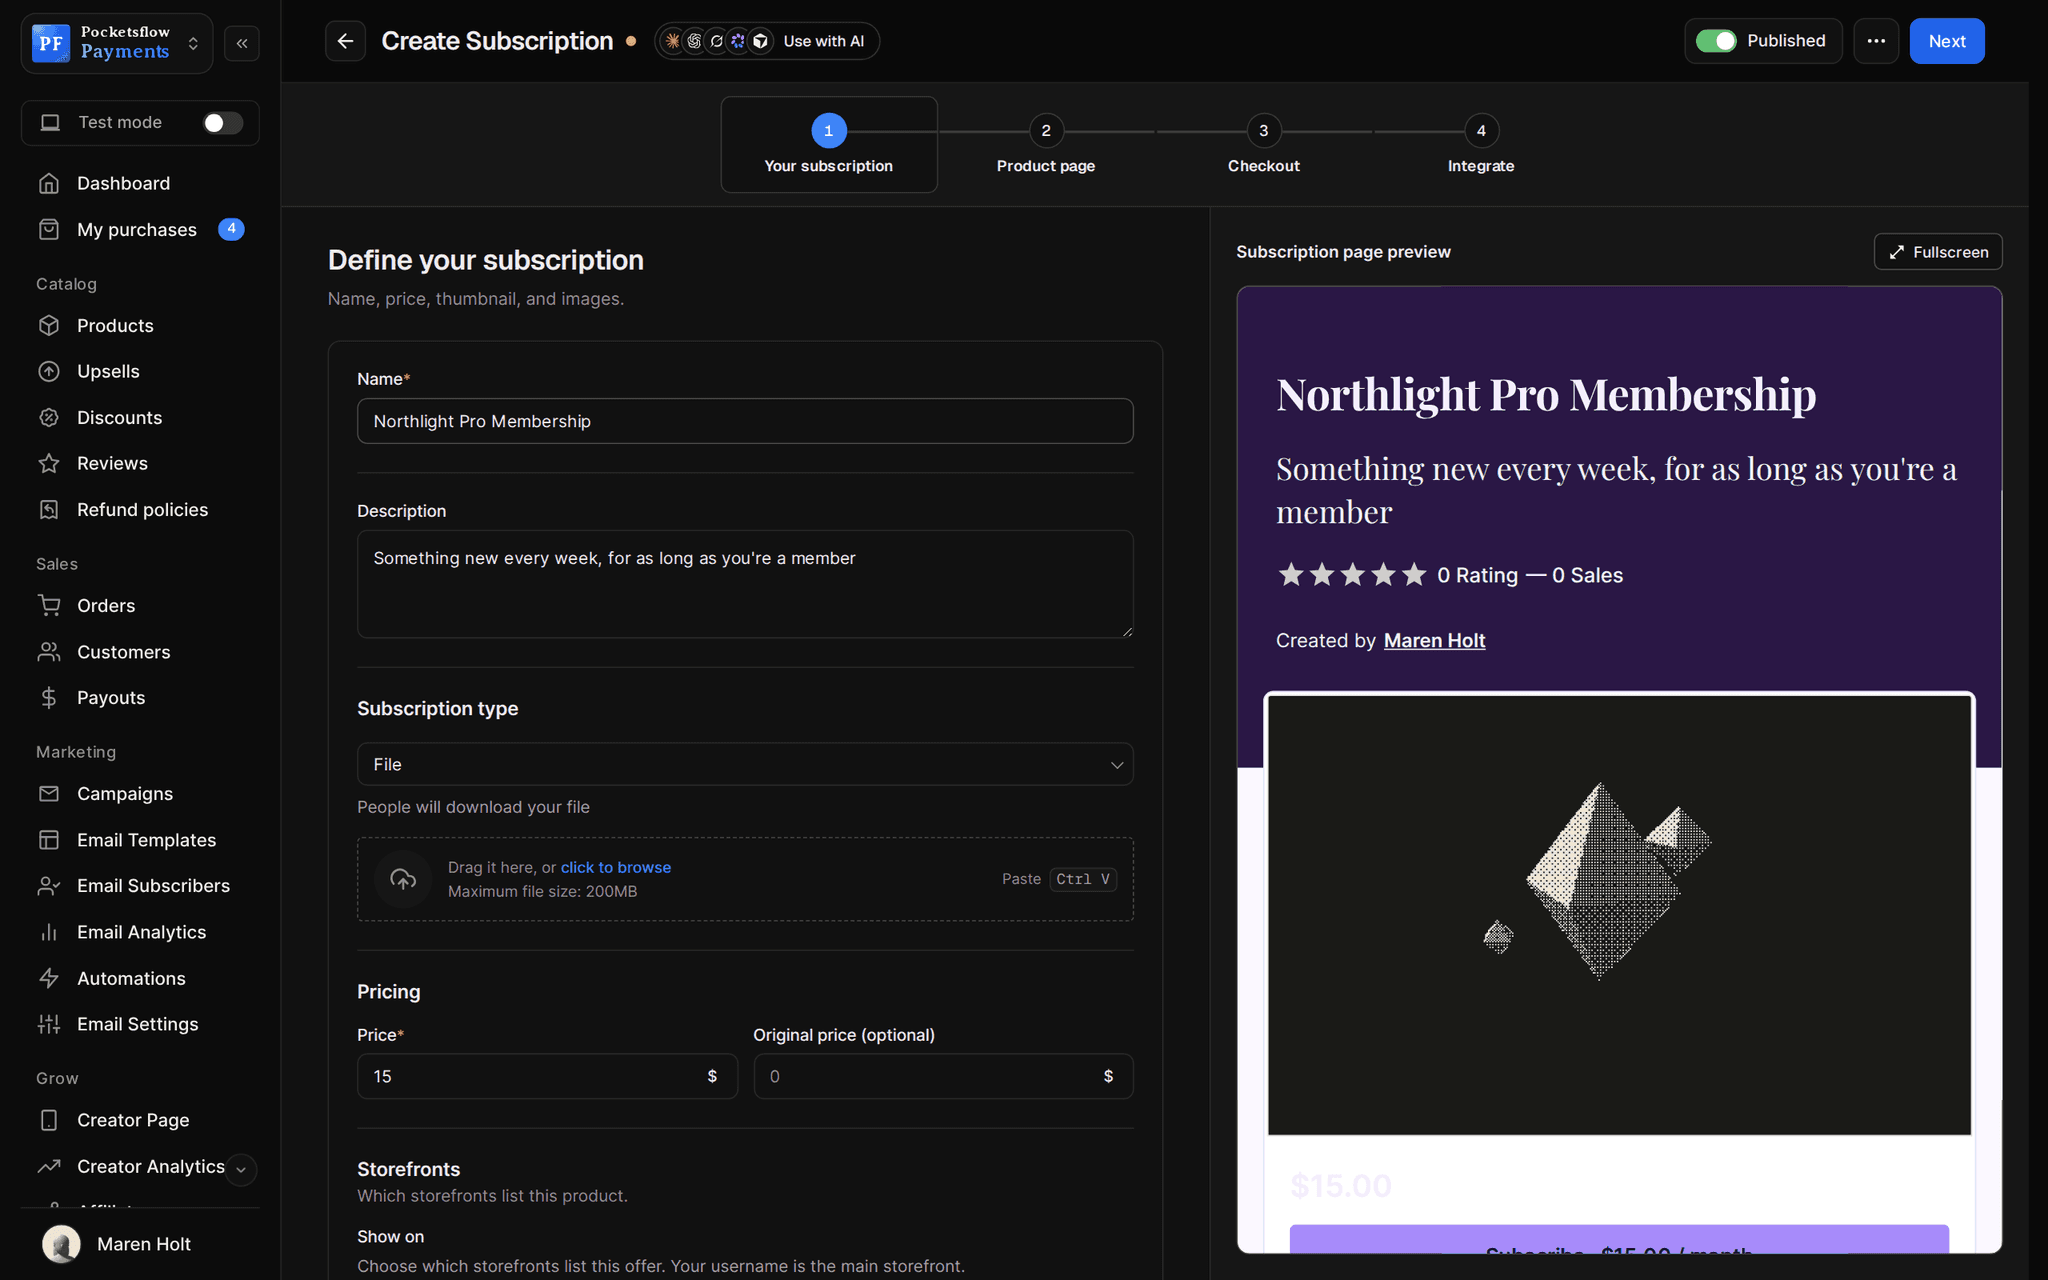View Orders in the Sales section
This screenshot has height=1280, width=2048.
[140, 605]
